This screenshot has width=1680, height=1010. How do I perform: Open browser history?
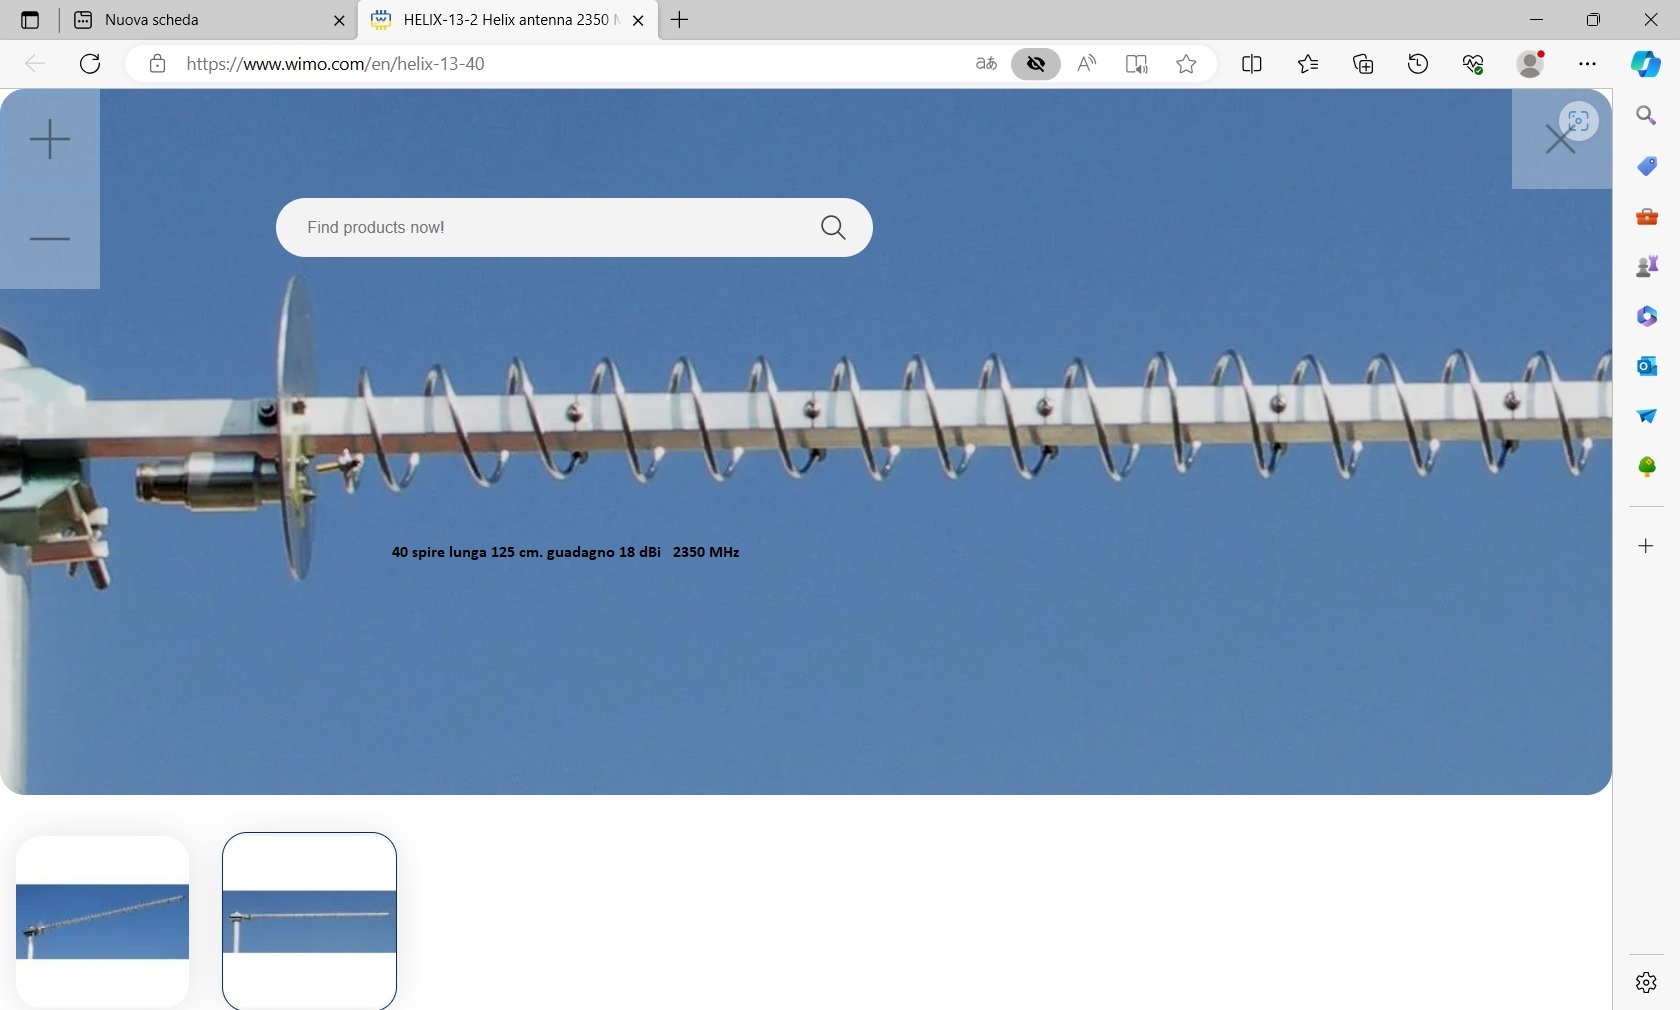pyautogui.click(x=1419, y=64)
